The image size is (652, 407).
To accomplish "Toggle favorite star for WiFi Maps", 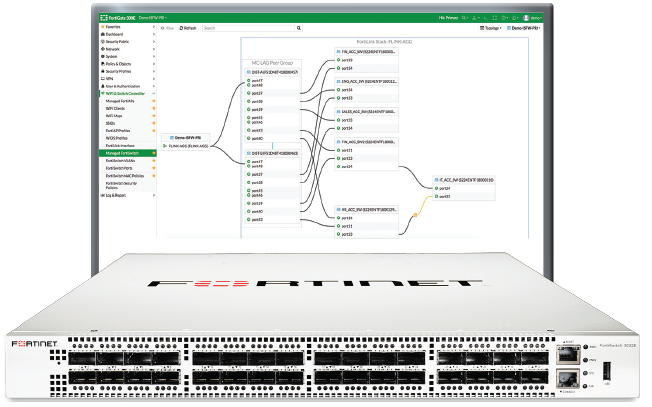I will [x=153, y=116].
